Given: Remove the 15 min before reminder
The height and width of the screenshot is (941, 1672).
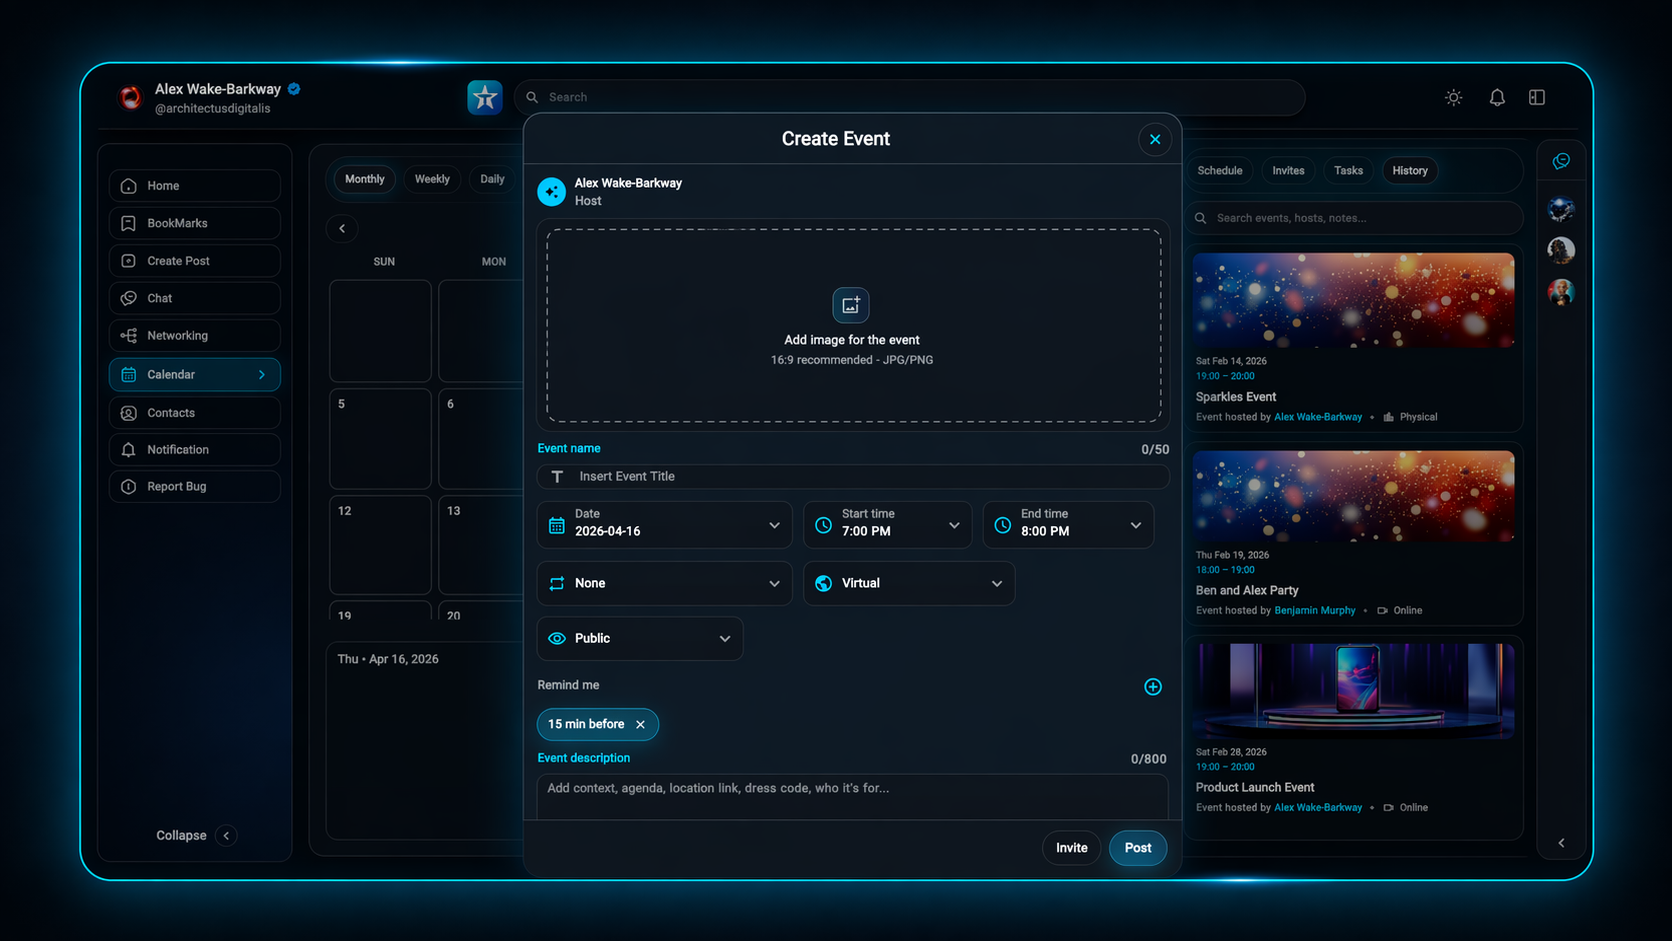Looking at the screenshot, I should 641,725.
